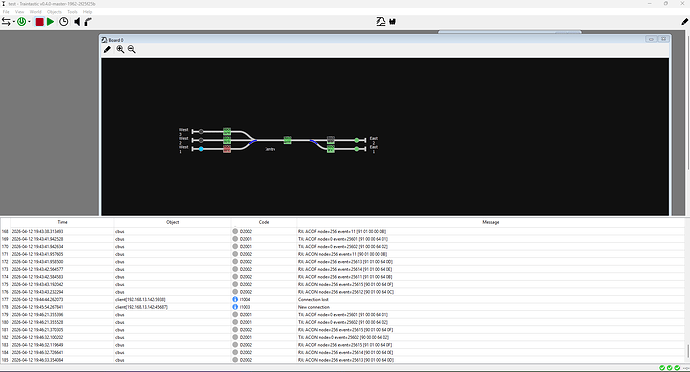Select log row 168
The image size is (690, 372).
[x=342, y=231]
